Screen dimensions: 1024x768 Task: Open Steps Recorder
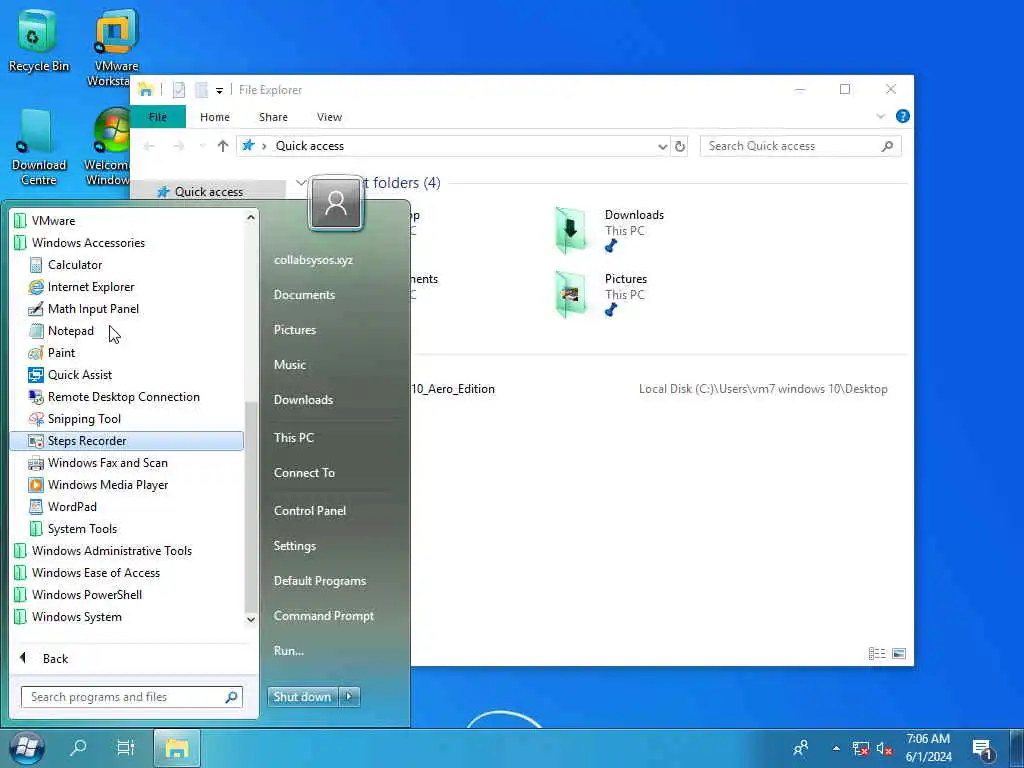(127, 441)
